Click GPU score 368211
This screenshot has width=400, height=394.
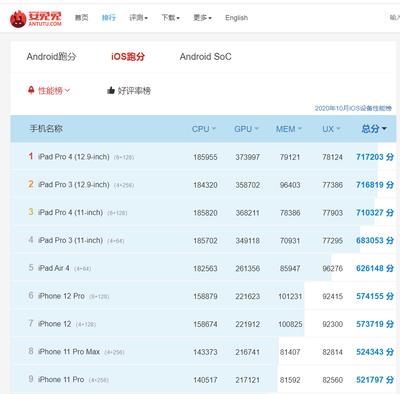(248, 213)
